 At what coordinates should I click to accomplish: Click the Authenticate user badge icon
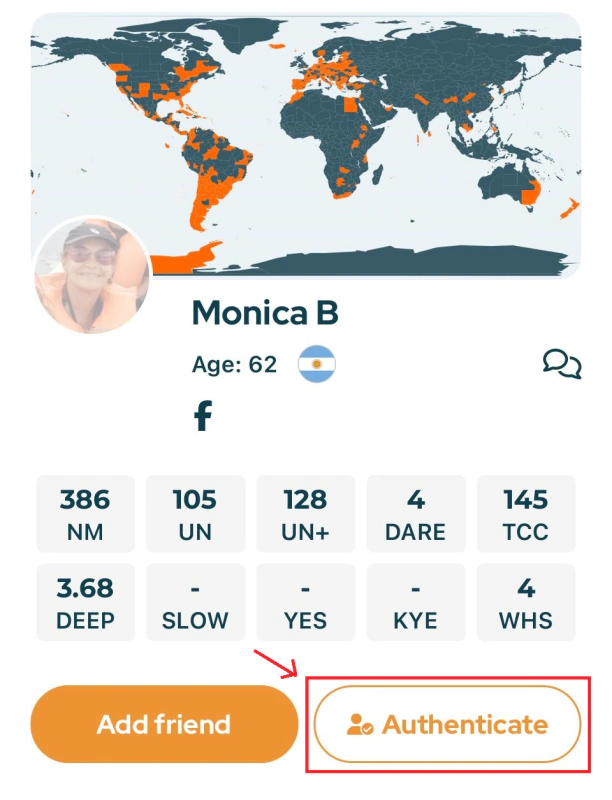[360, 725]
